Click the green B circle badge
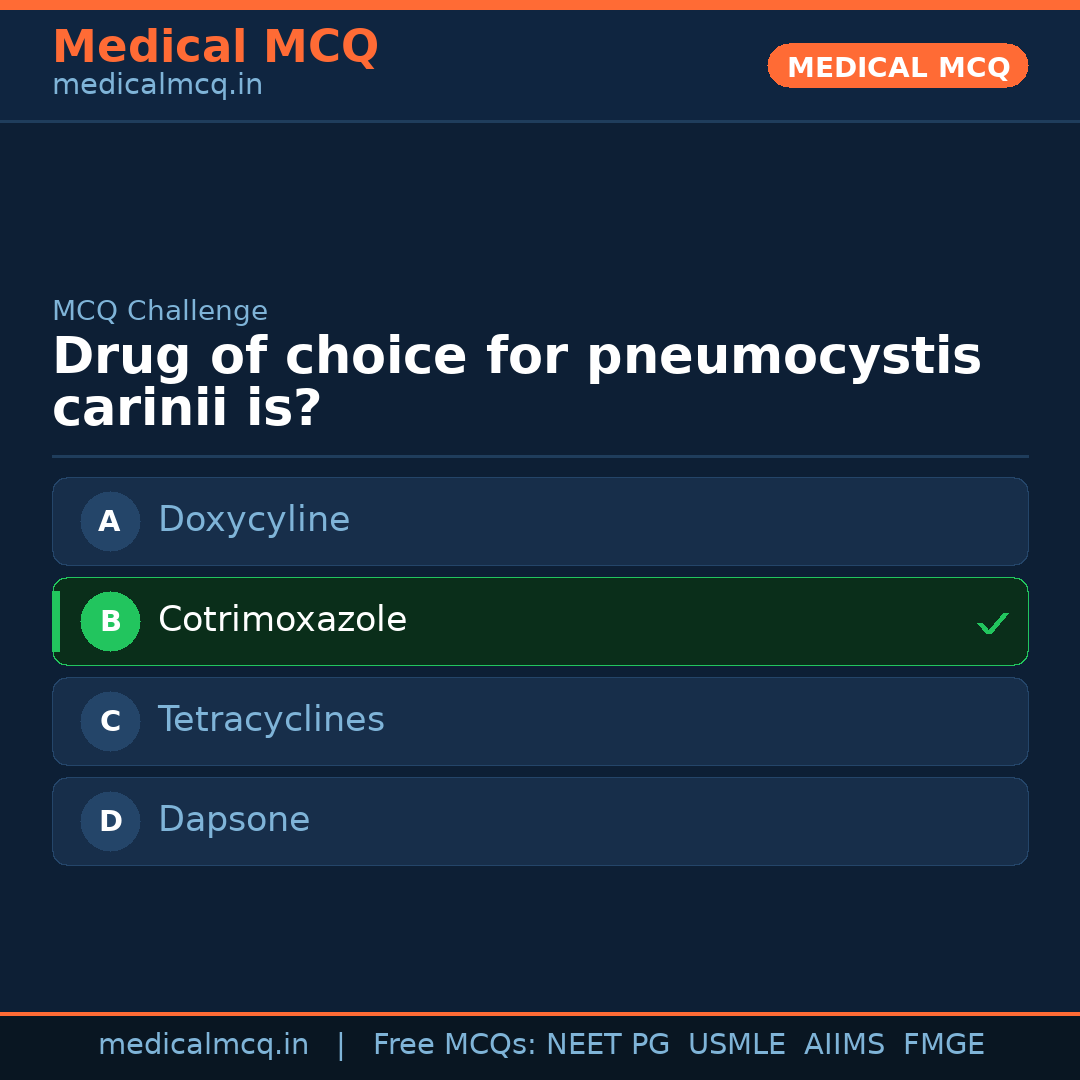 [x=110, y=621]
